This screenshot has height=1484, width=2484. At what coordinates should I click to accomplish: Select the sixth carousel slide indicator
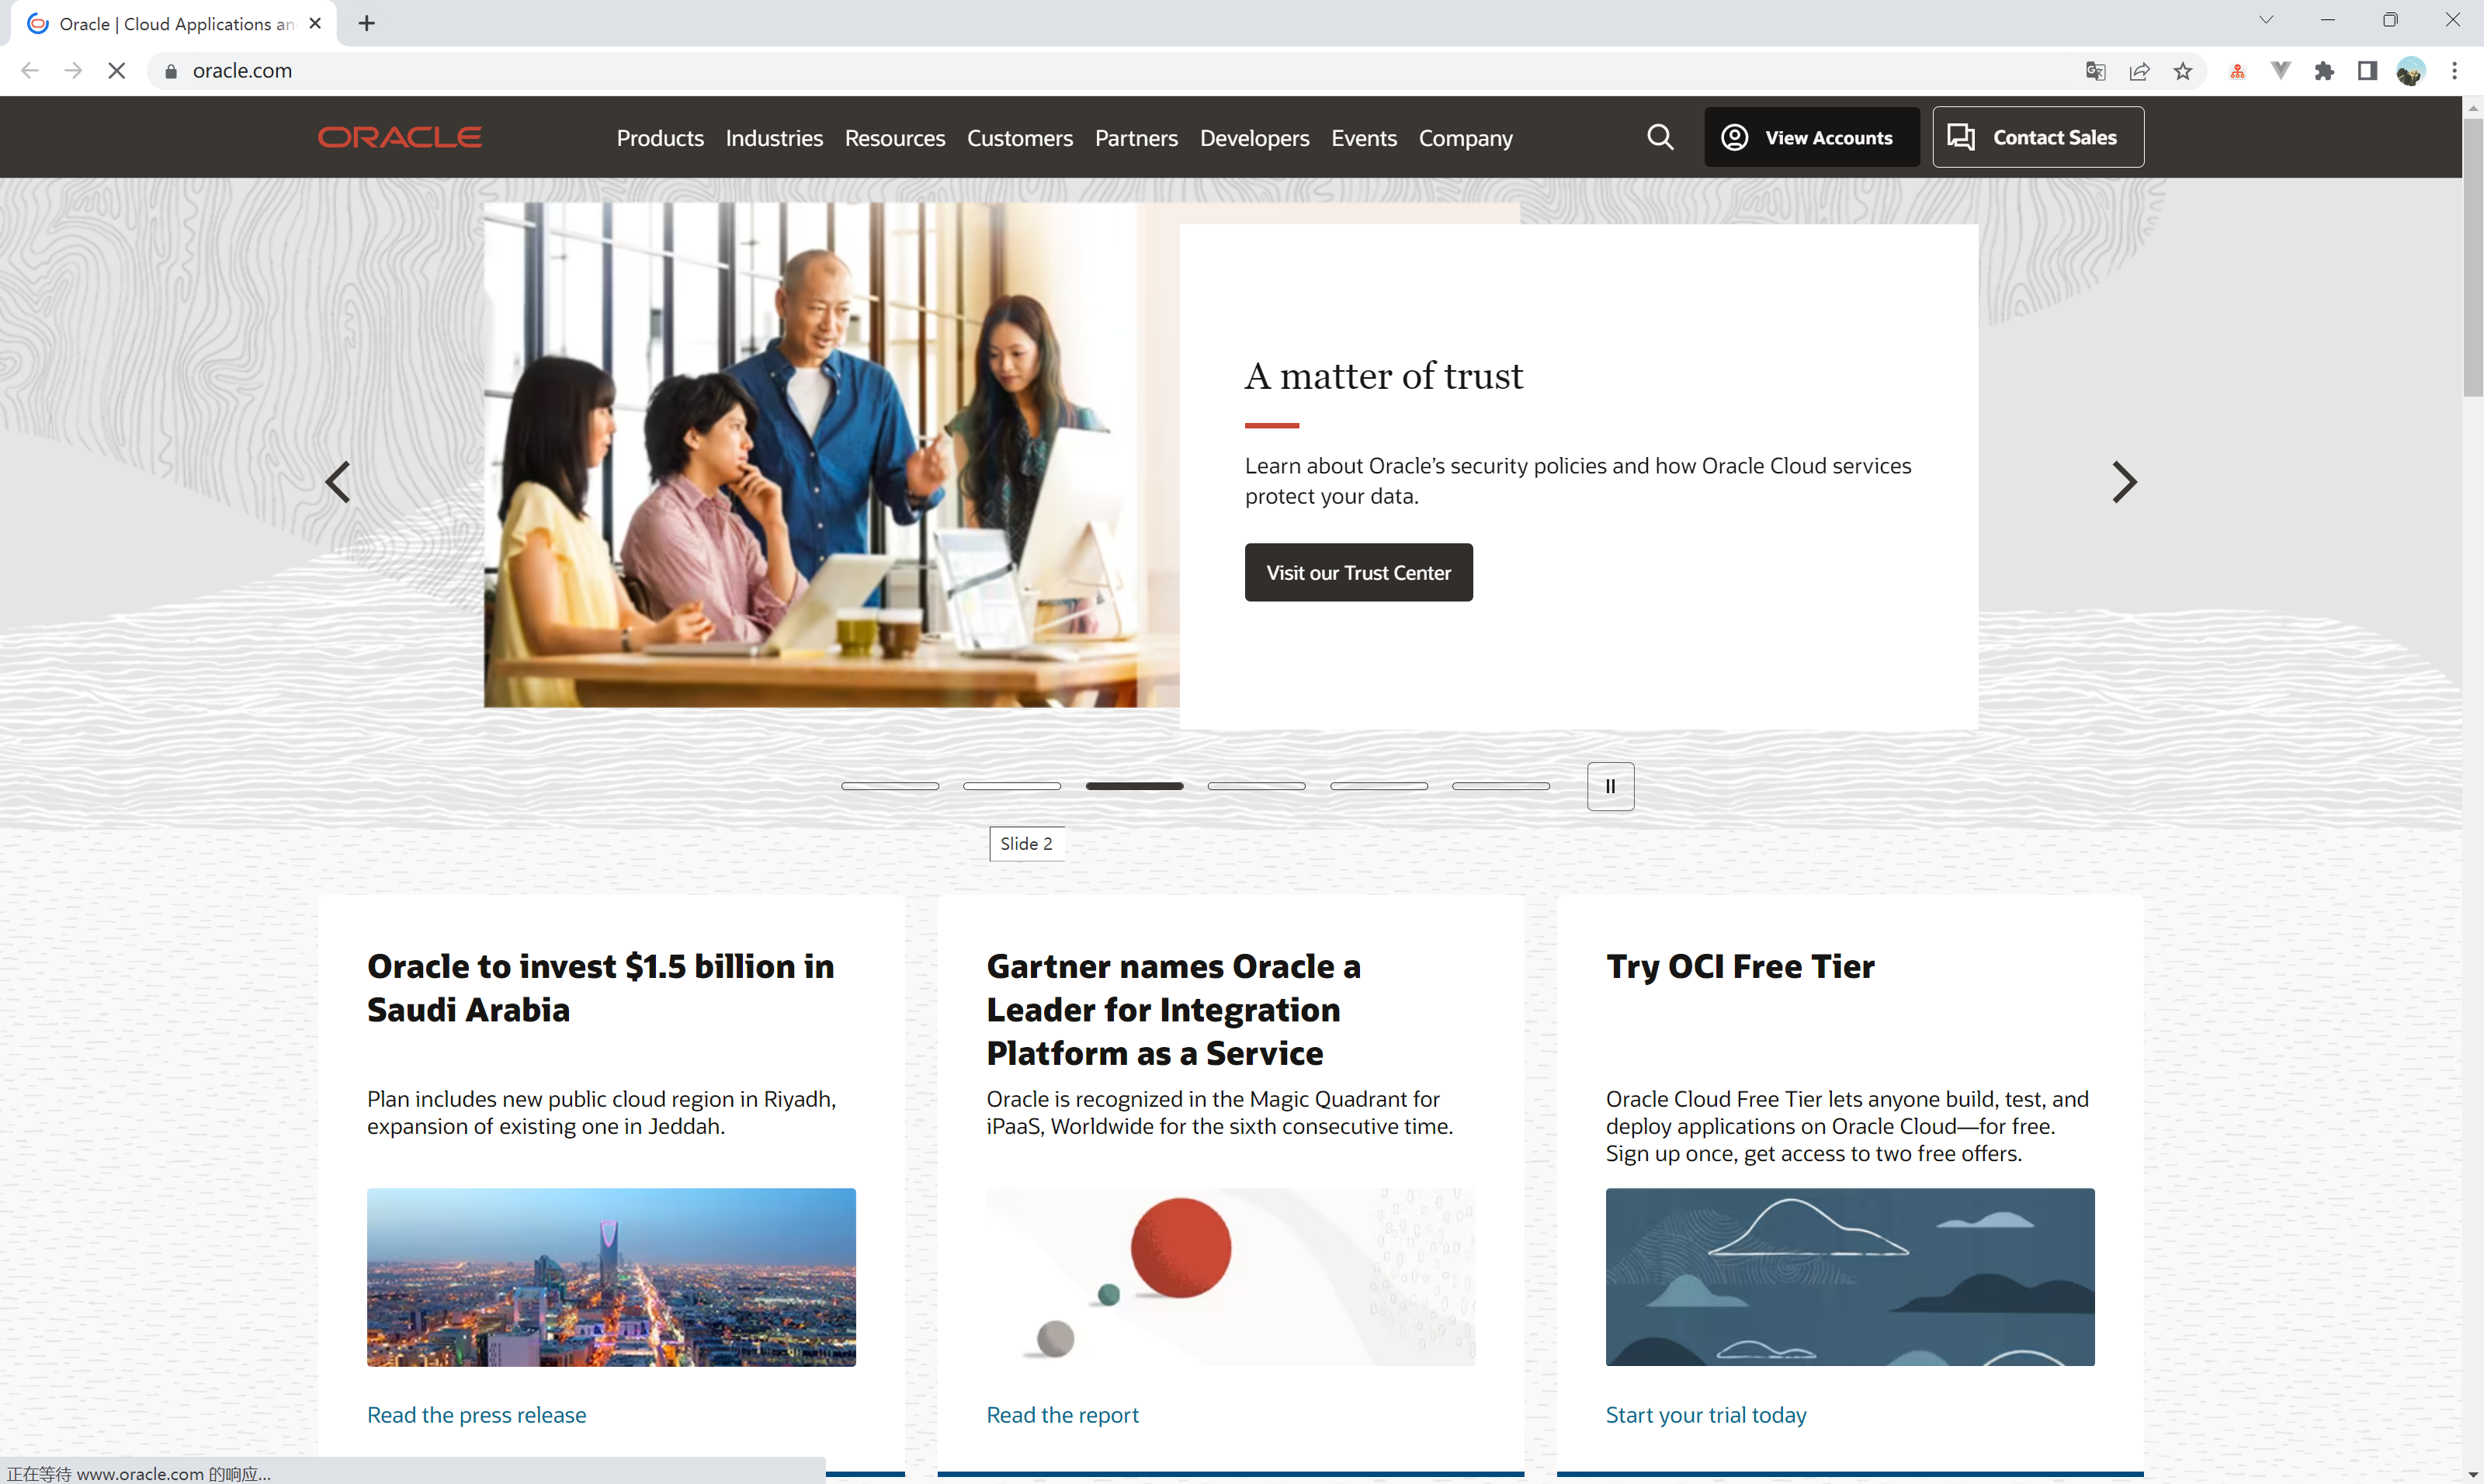pos(1500,786)
